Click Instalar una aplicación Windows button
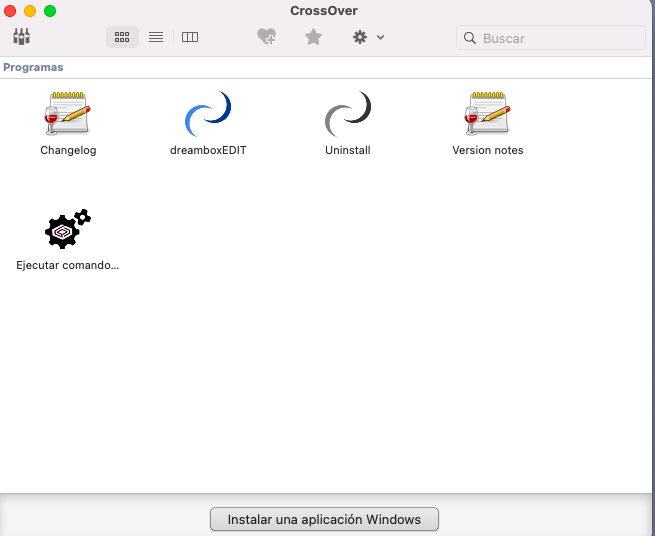This screenshot has height=536, width=655. [x=324, y=520]
